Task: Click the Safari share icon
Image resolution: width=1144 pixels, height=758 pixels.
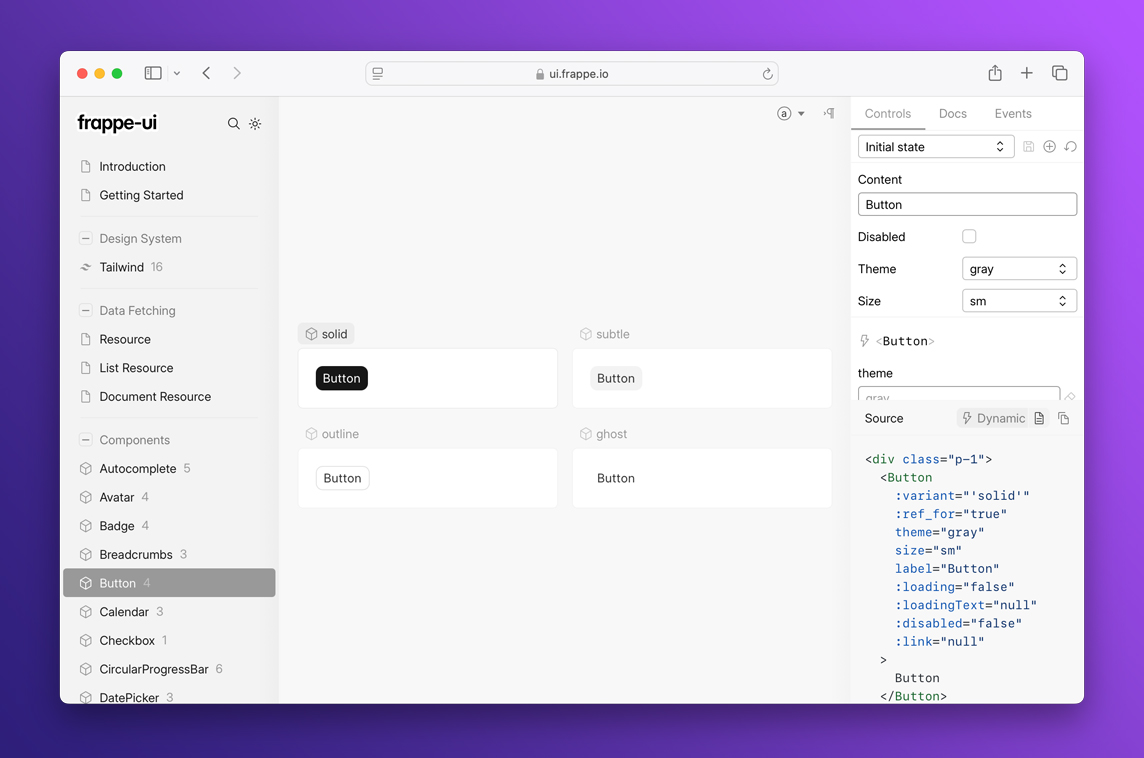Action: click(994, 73)
